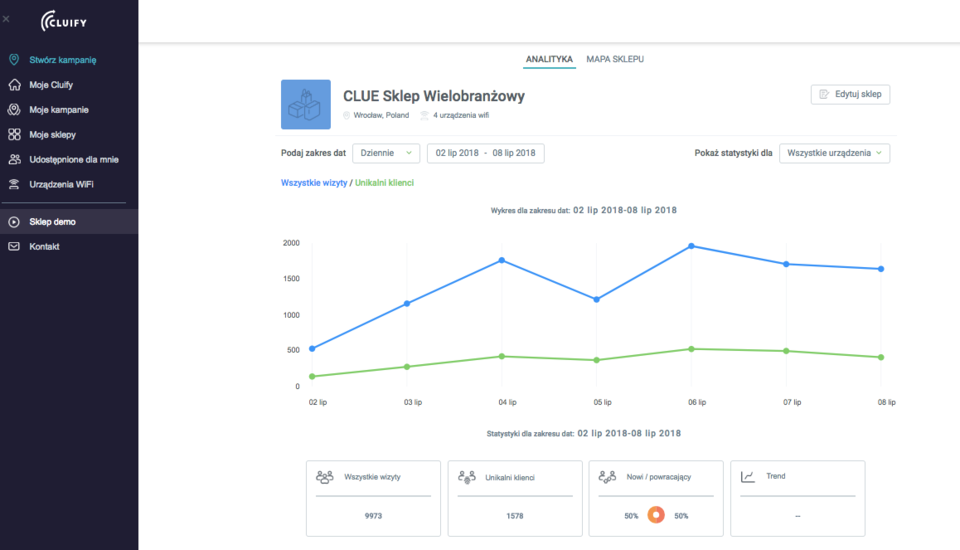
Task: Open Stwórz kampanię in sidebar
Action: tap(62, 60)
